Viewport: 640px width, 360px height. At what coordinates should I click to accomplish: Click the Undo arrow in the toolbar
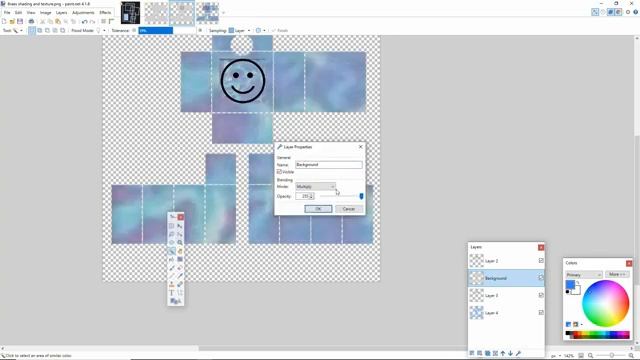(84, 21)
